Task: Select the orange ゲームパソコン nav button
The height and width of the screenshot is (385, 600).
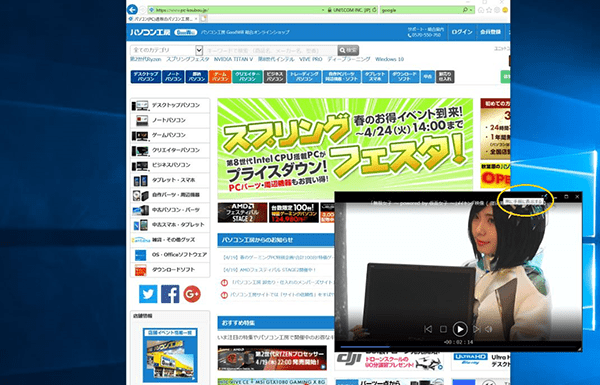Action: (x=220, y=77)
